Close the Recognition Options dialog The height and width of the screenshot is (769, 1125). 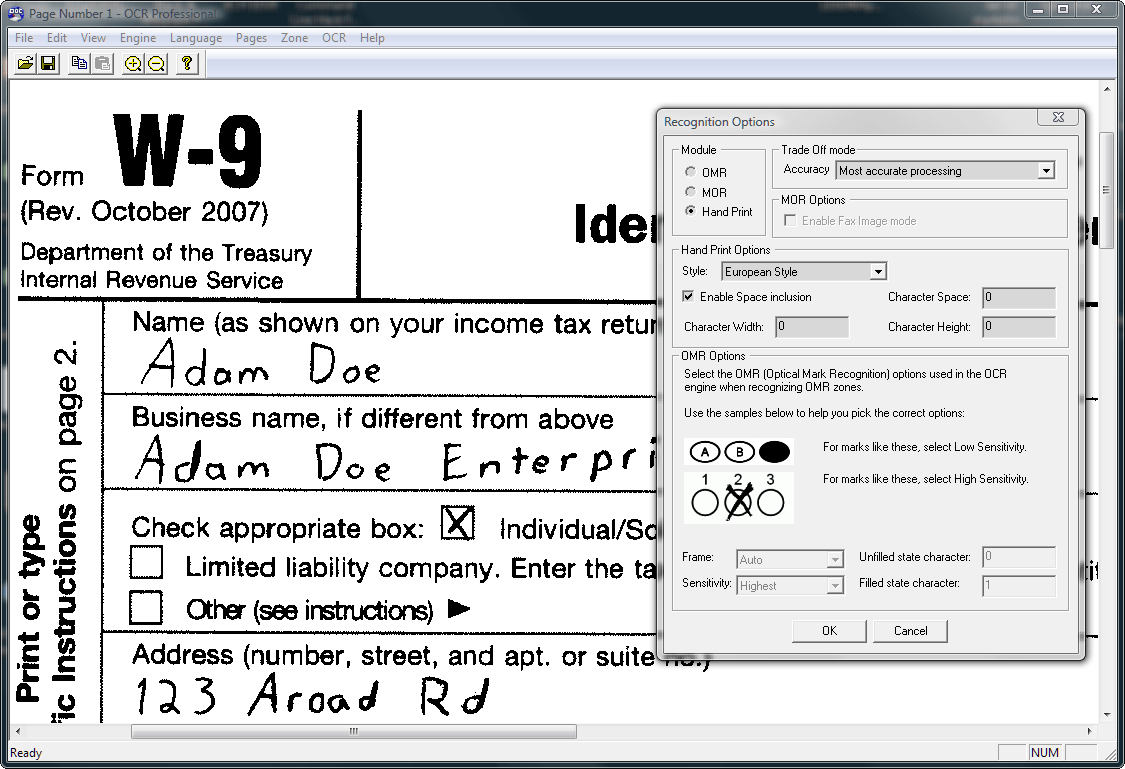coord(1058,118)
